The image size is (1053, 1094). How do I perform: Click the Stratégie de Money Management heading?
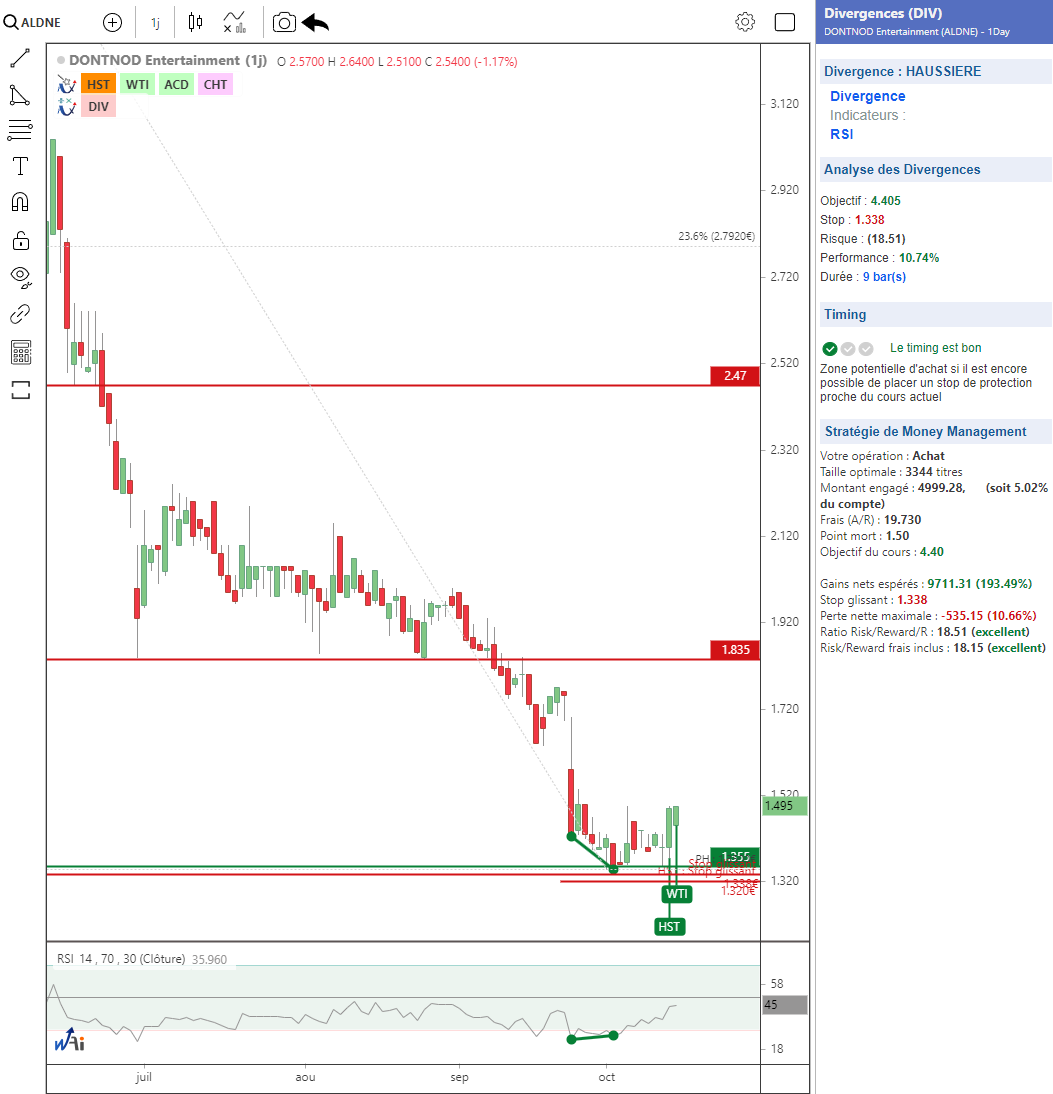925,431
